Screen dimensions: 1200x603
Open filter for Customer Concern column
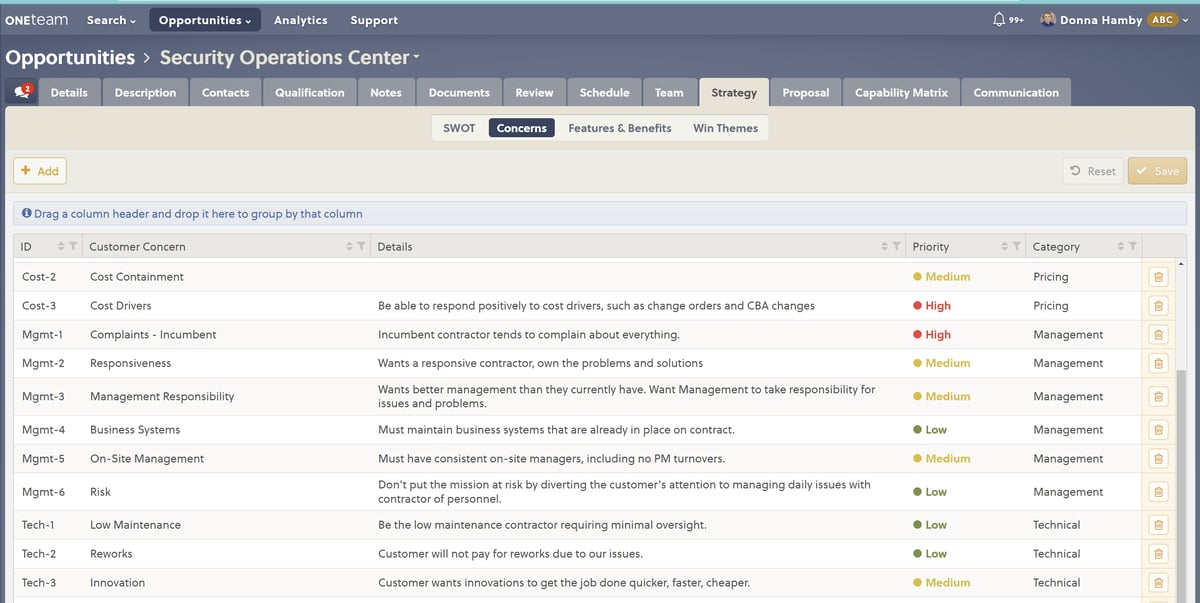(360, 247)
